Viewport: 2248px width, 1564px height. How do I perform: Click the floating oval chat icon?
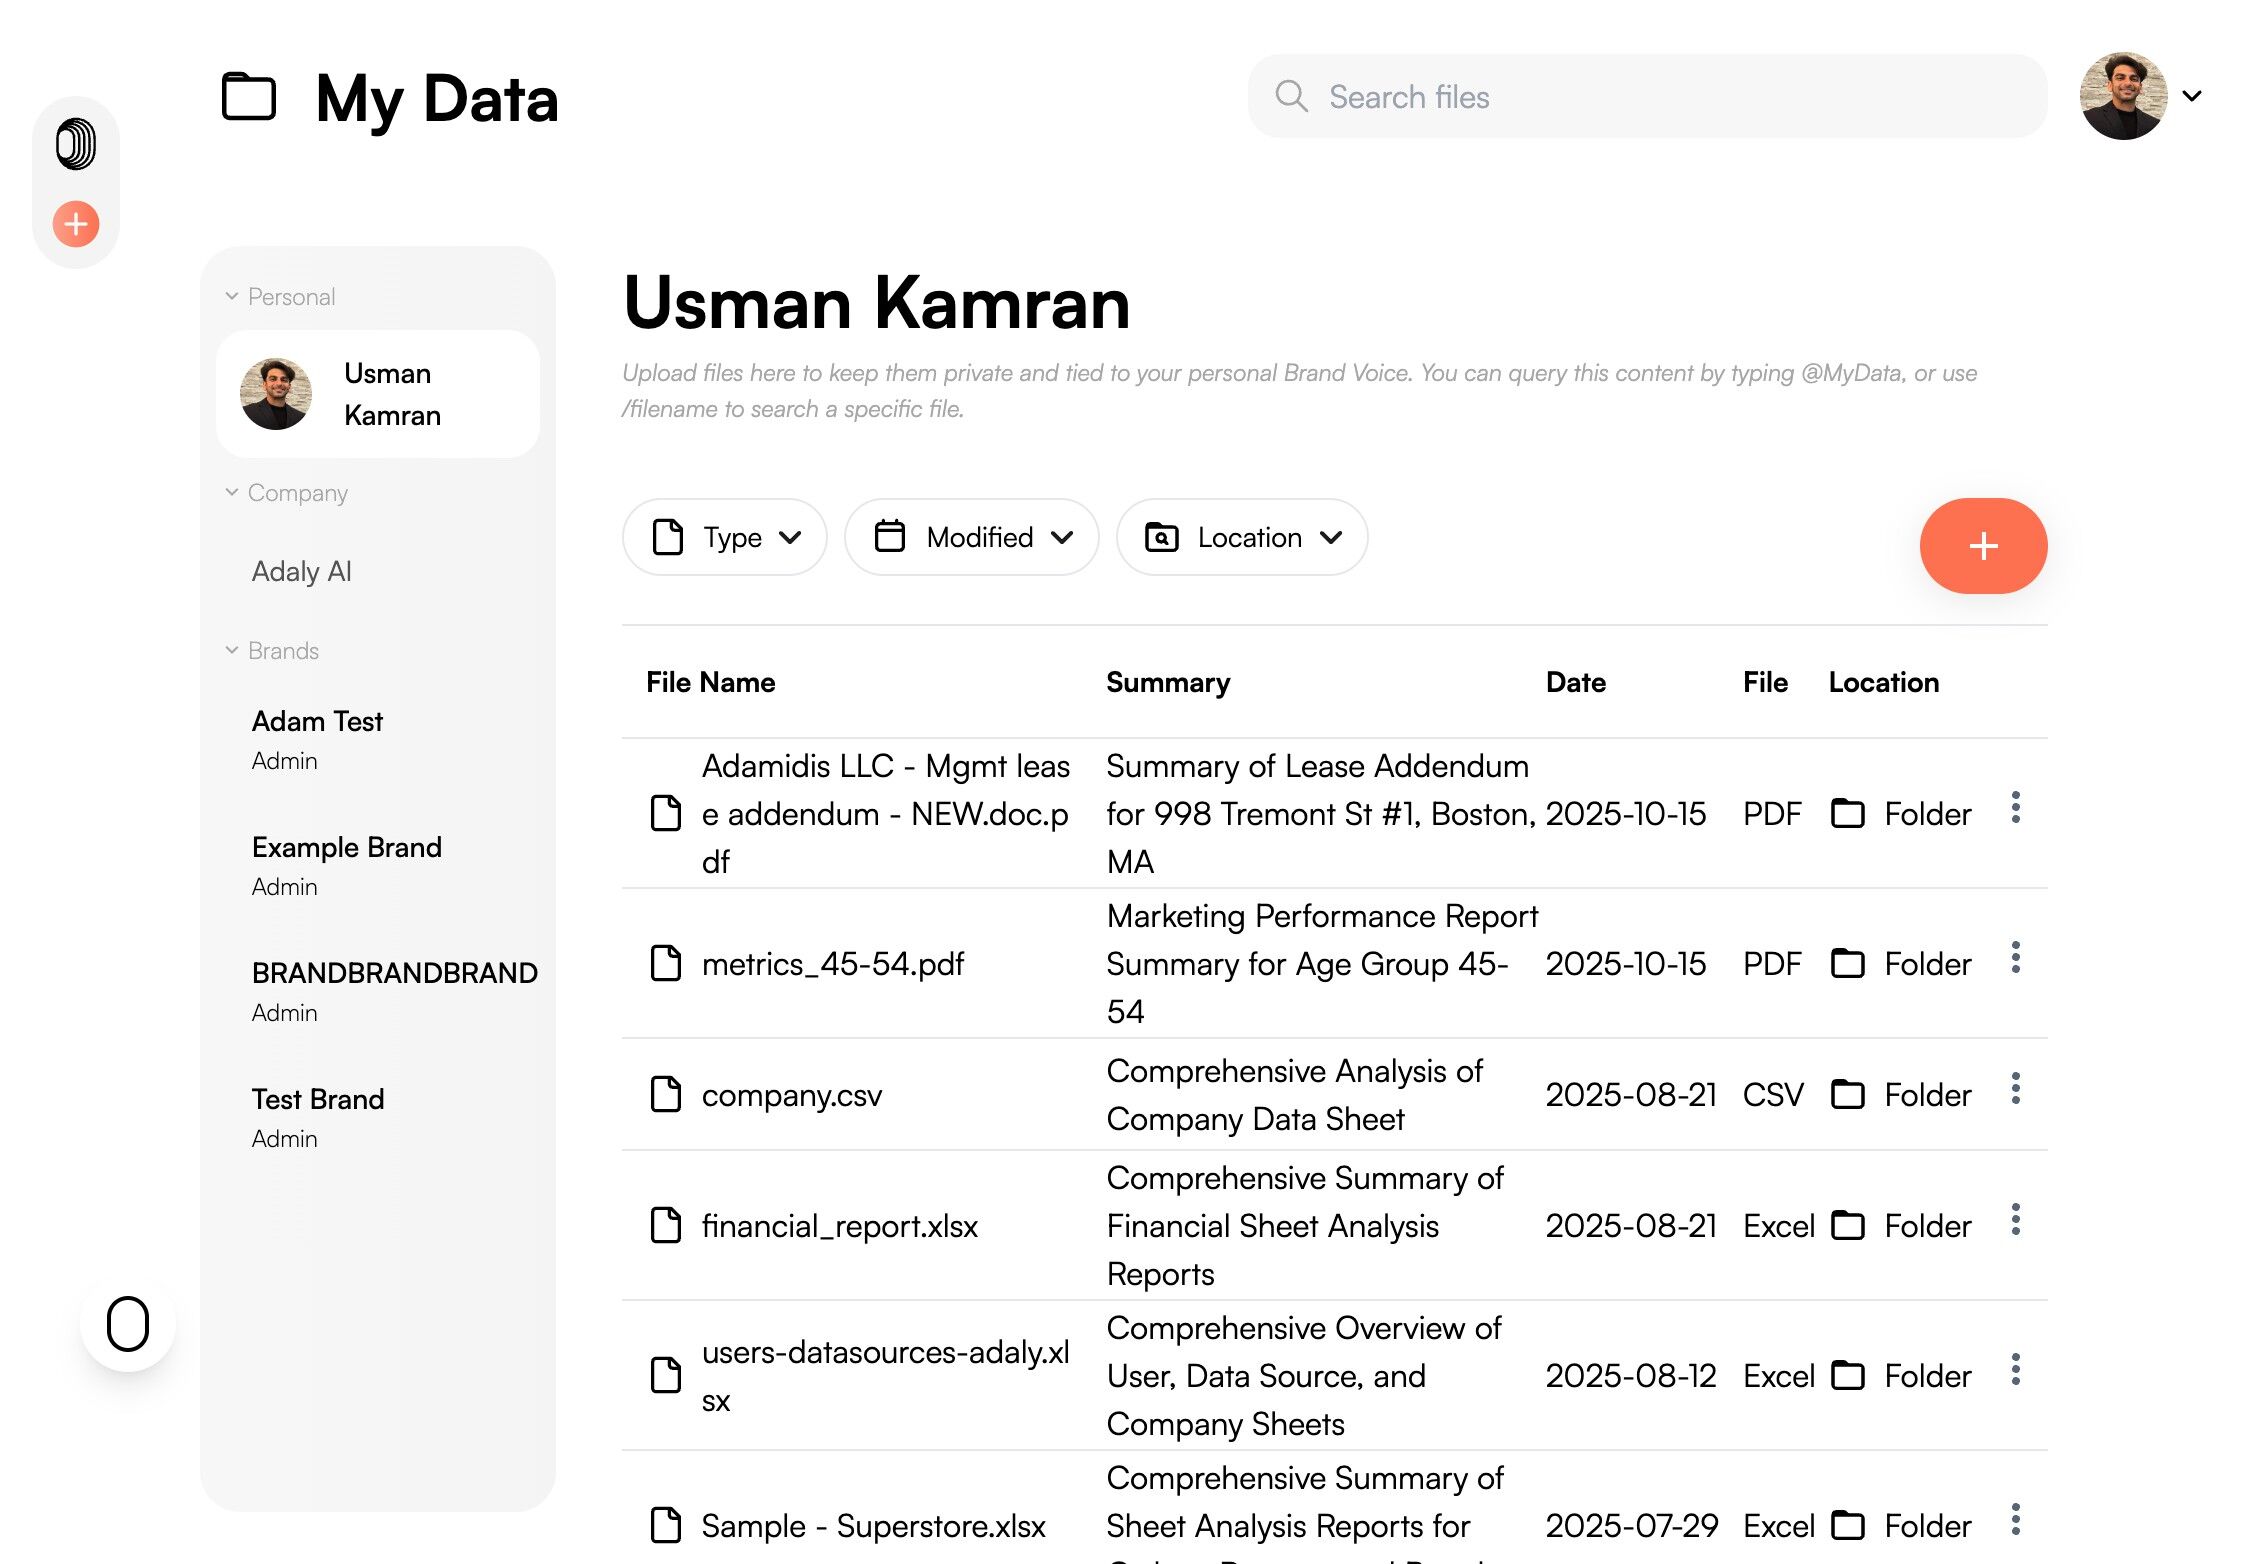(x=128, y=1324)
